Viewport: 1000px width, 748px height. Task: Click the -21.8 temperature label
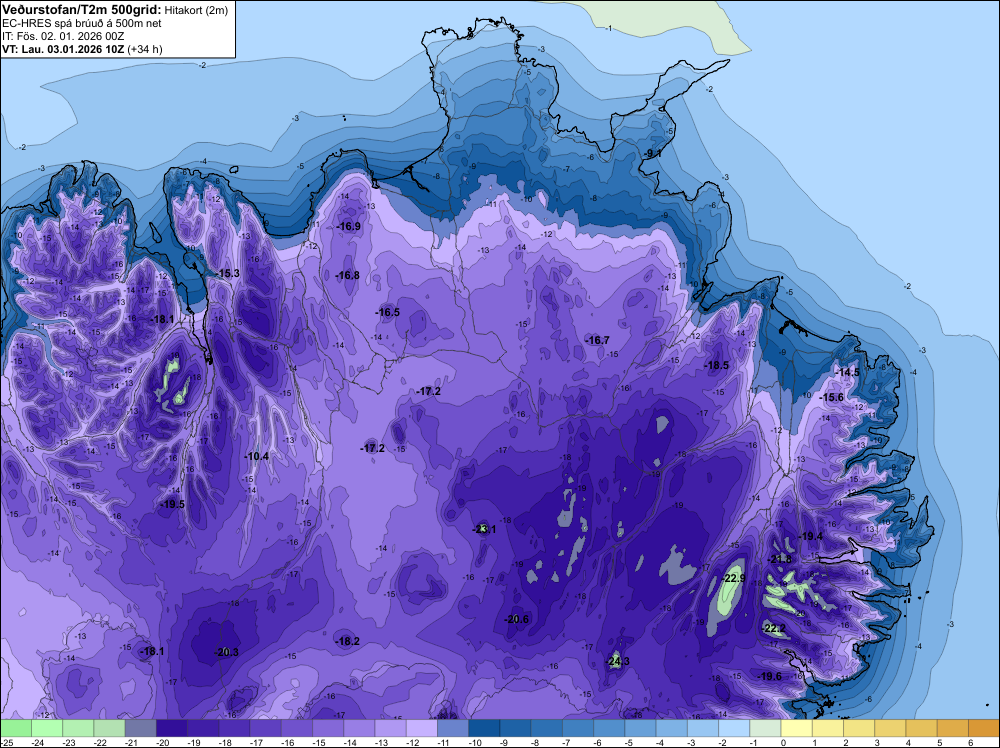point(780,559)
